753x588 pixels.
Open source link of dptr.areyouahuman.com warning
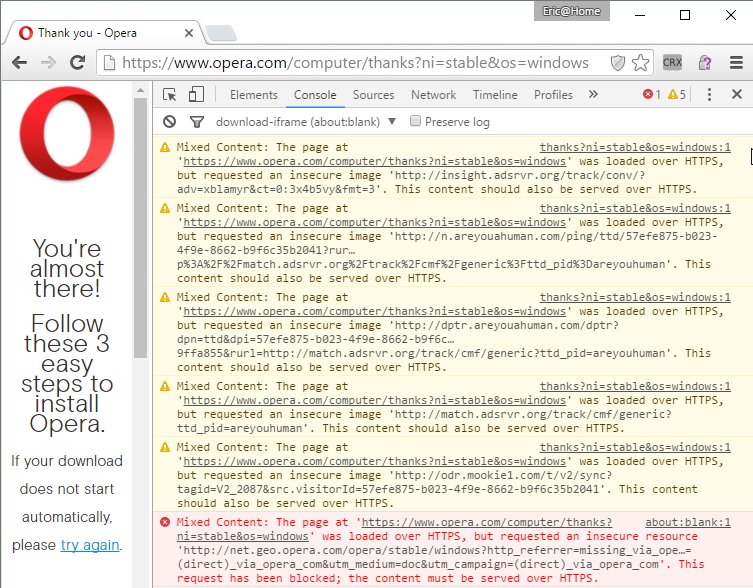635,297
